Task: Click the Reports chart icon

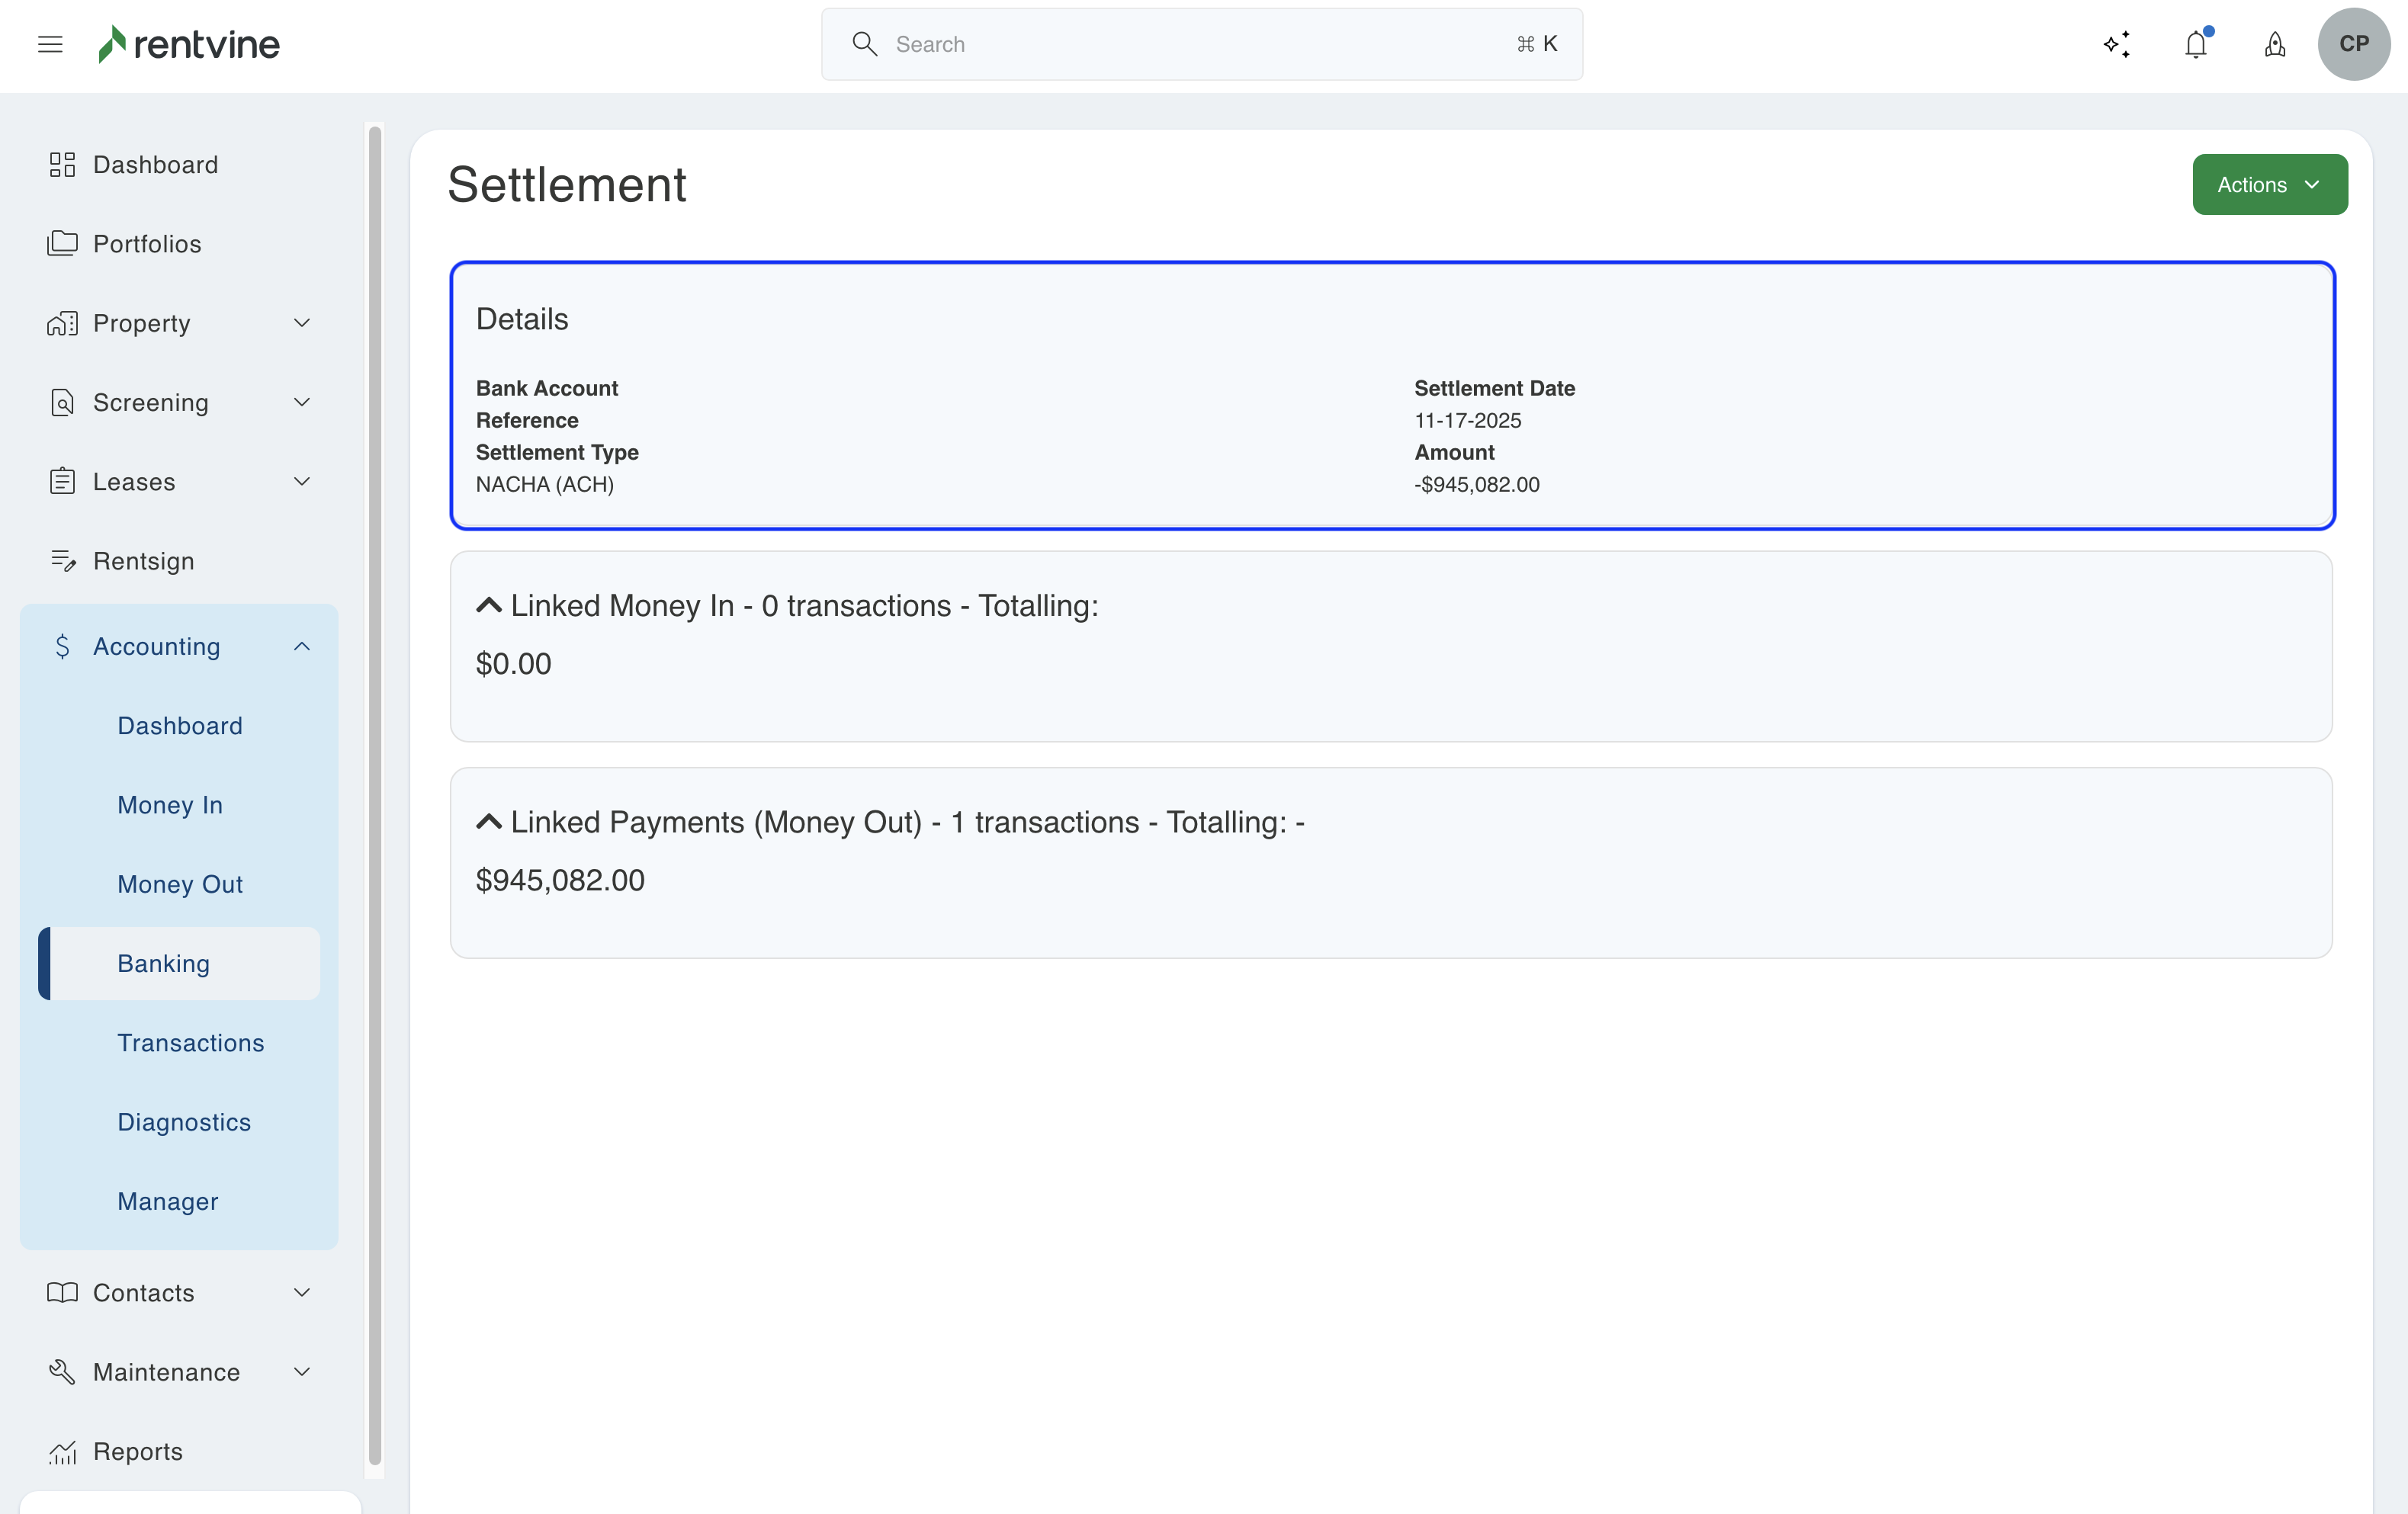Action: coord(62,1451)
